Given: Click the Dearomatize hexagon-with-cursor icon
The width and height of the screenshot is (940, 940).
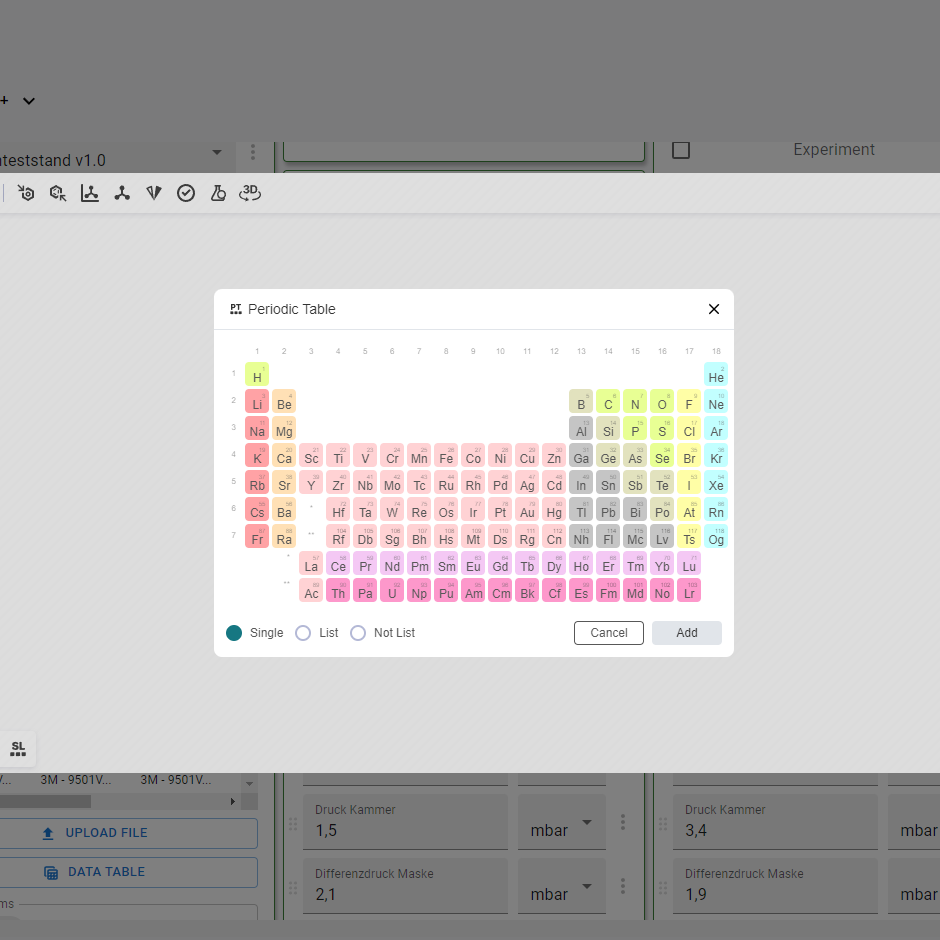Looking at the screenshot, I should [58, 193].
